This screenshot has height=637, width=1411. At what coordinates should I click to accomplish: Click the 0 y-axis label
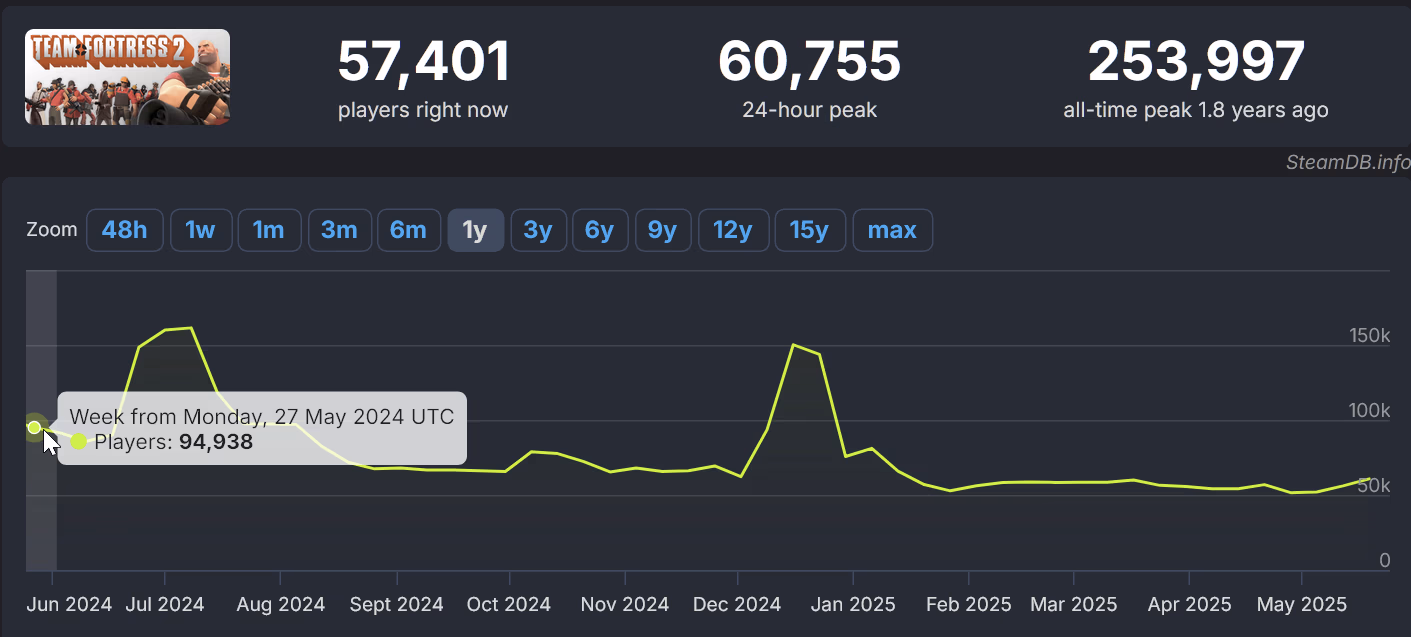point(1385,560)
